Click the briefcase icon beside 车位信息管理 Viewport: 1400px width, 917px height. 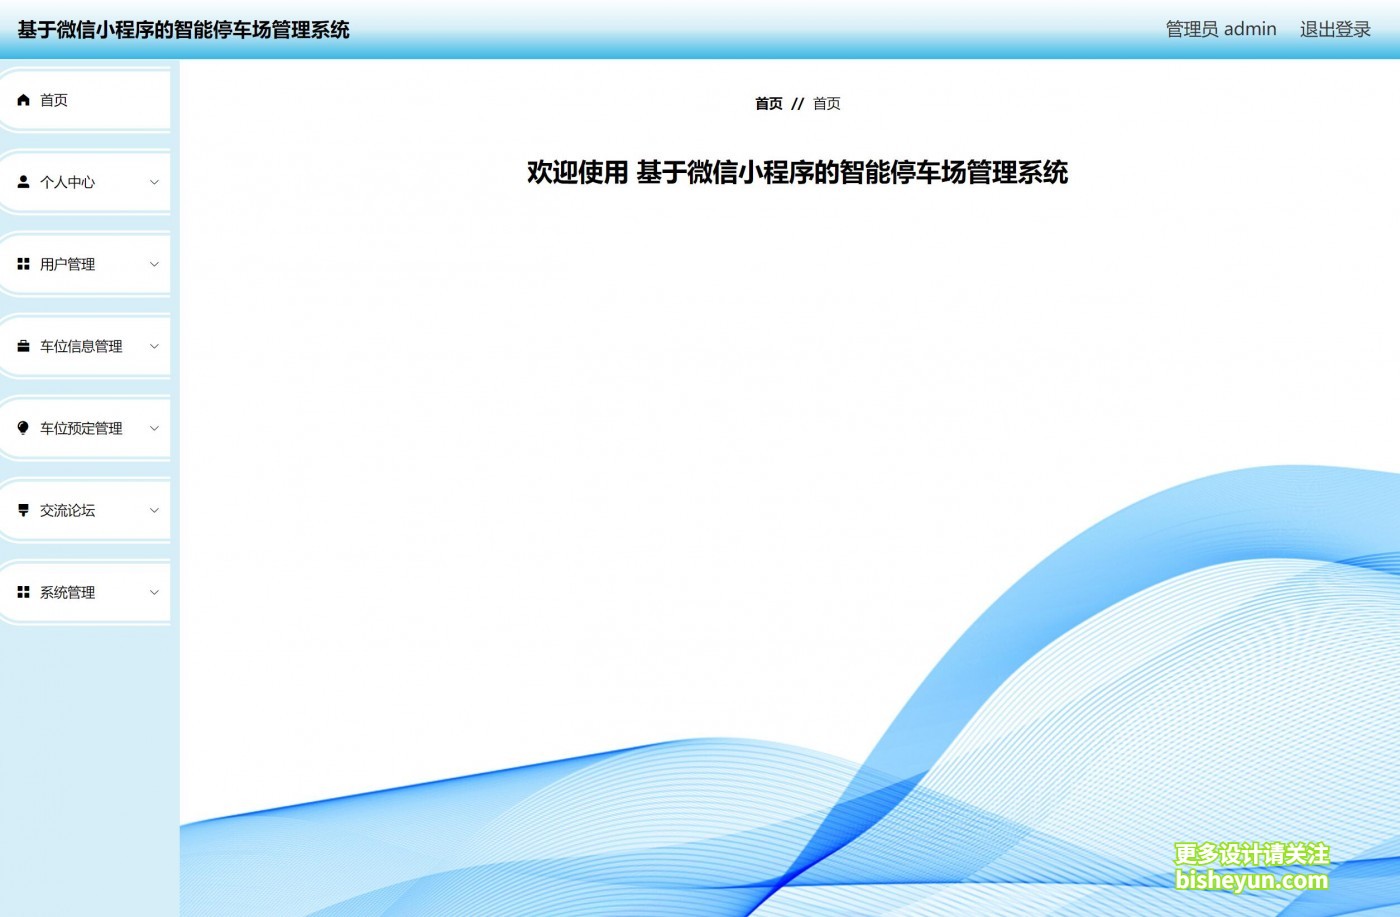24,346
